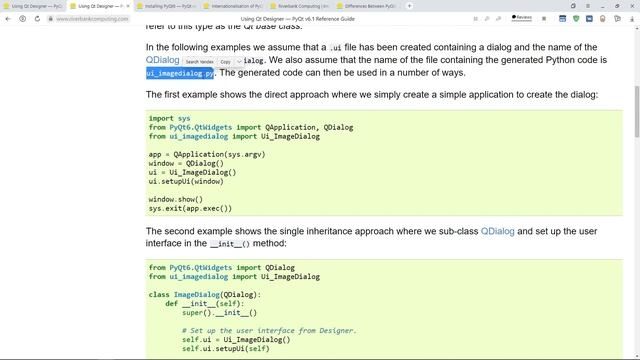Click the address bar URL field

pos(92,19)
